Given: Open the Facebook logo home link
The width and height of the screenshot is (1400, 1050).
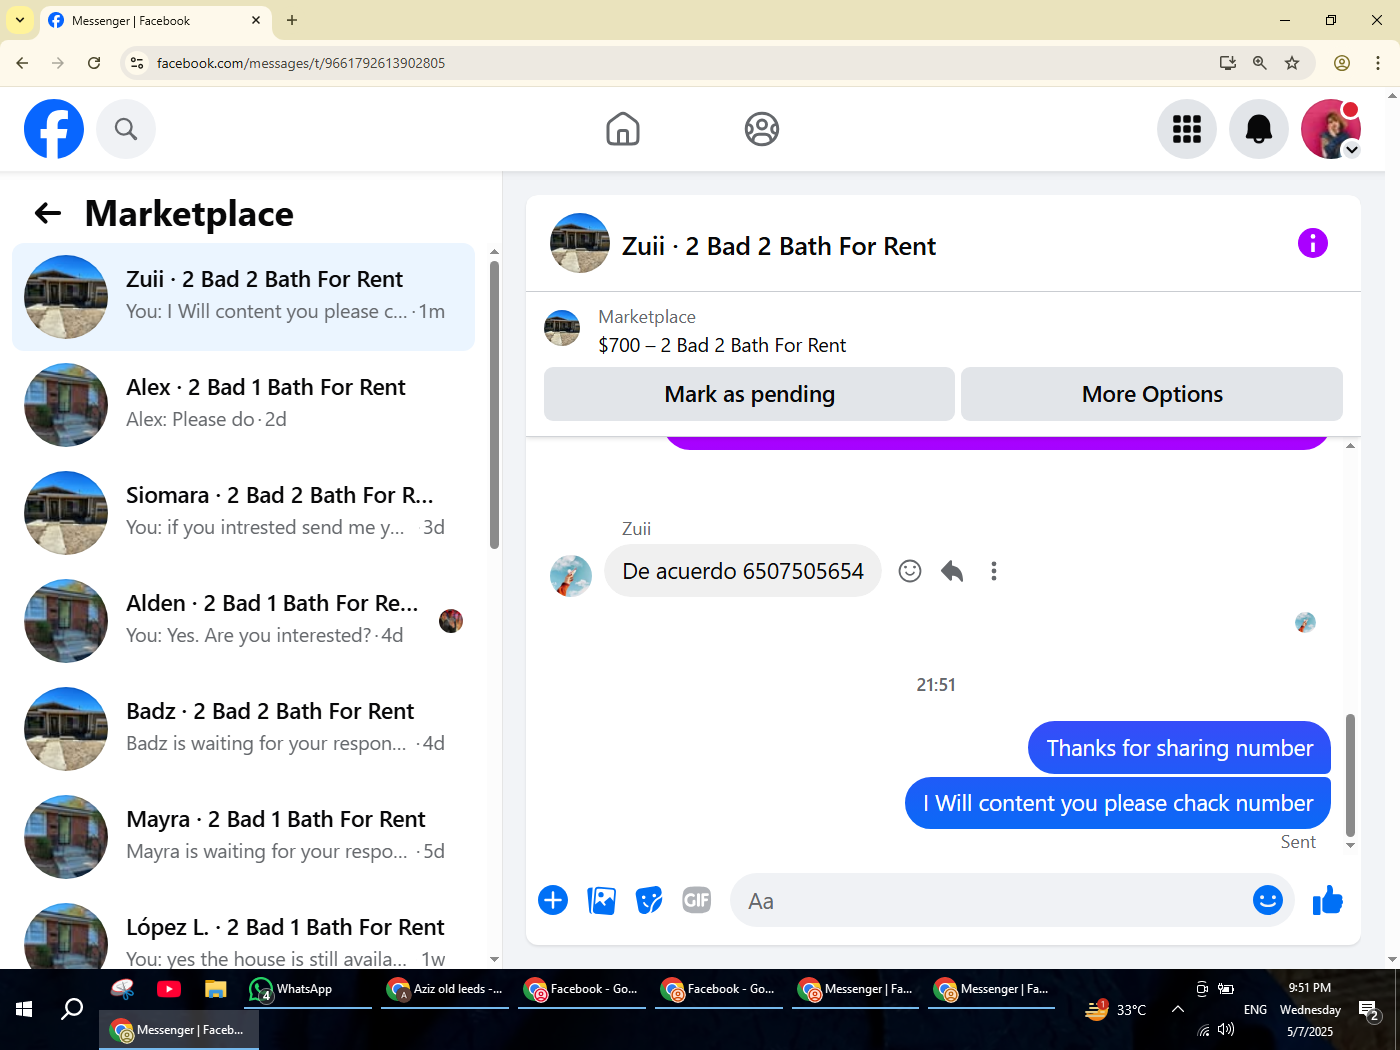Looking at the screenshot, I should point(54,129).
